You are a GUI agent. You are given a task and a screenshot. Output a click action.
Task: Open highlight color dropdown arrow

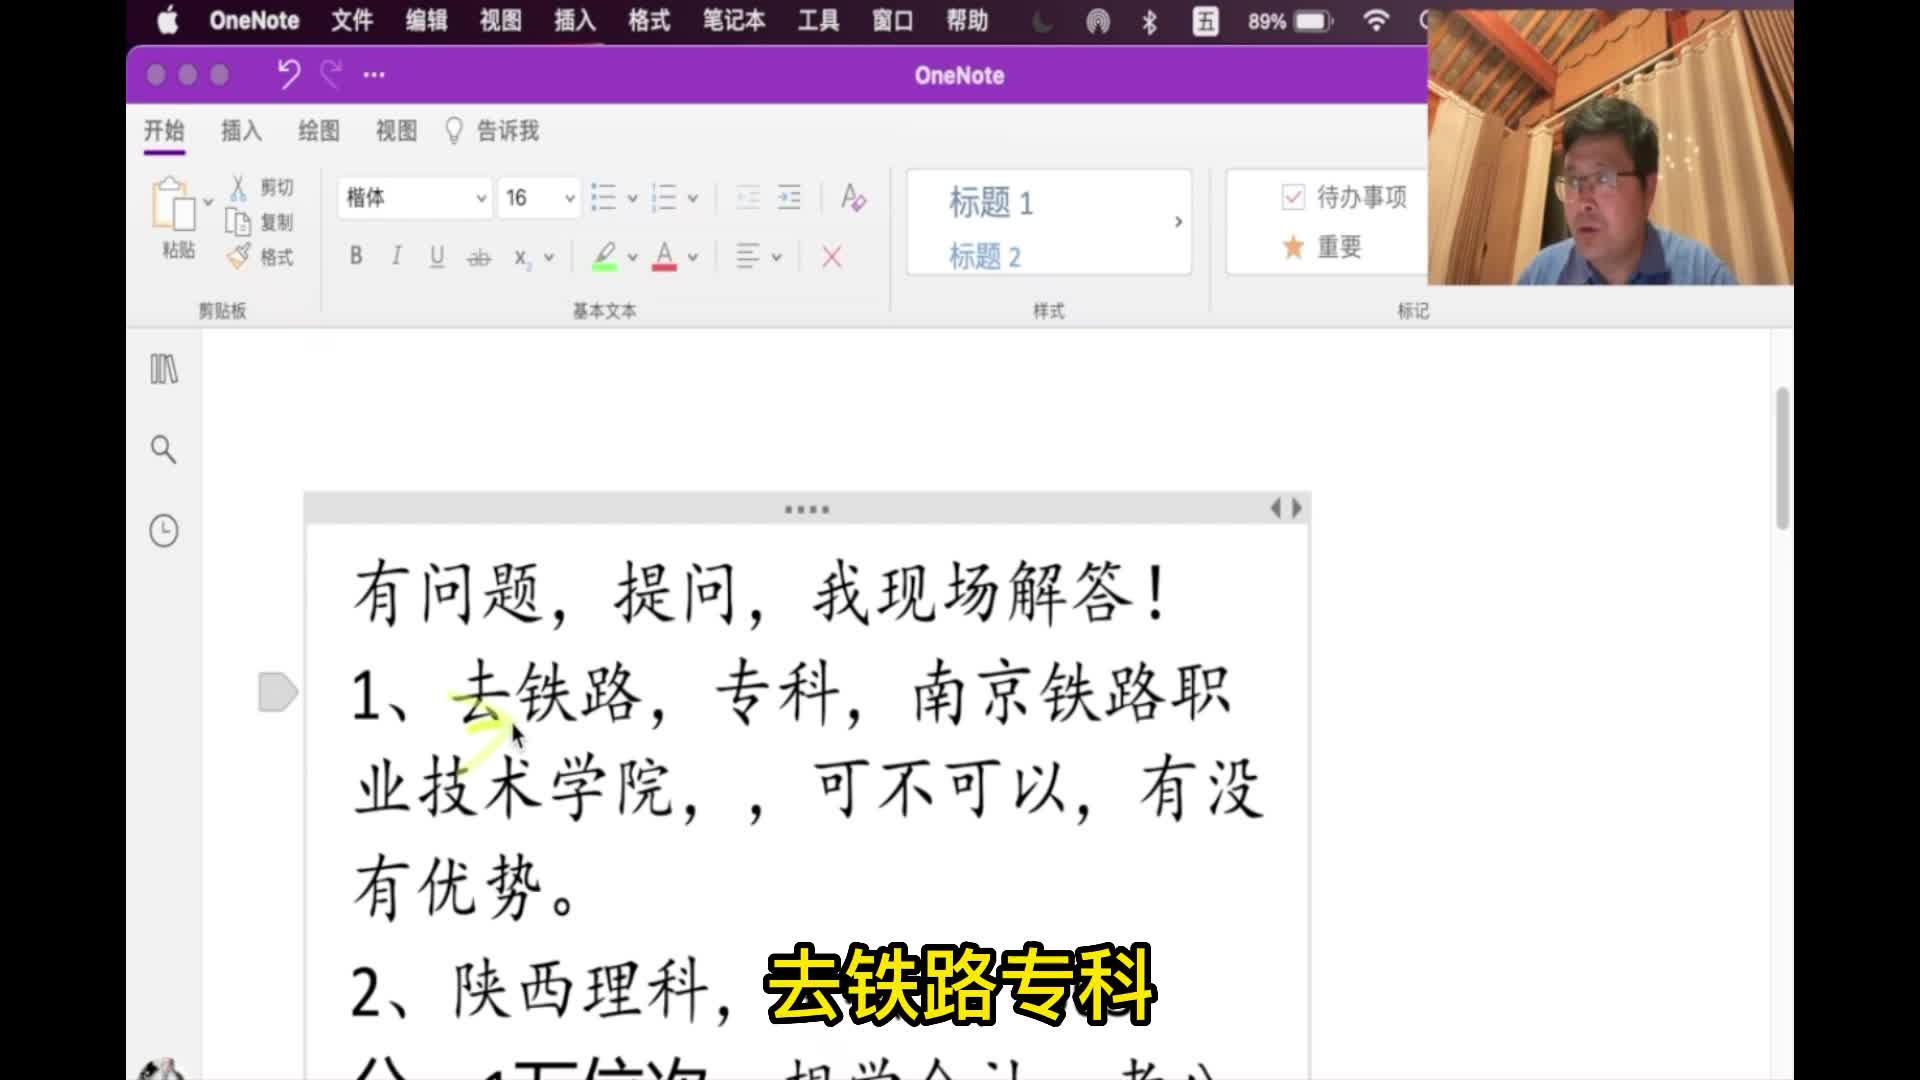[x=632, y=258]
